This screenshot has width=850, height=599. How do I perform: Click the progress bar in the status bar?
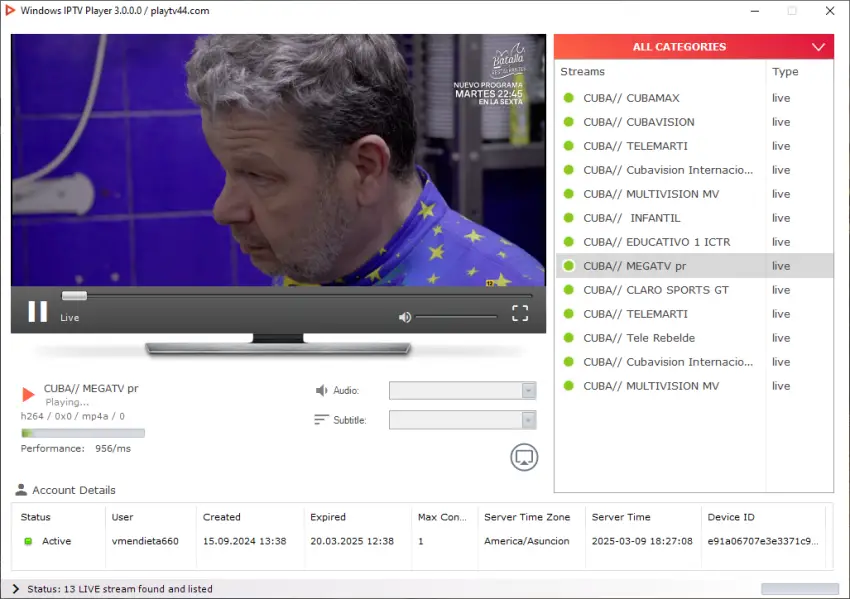pyautogui.click(x=800, y=589)
